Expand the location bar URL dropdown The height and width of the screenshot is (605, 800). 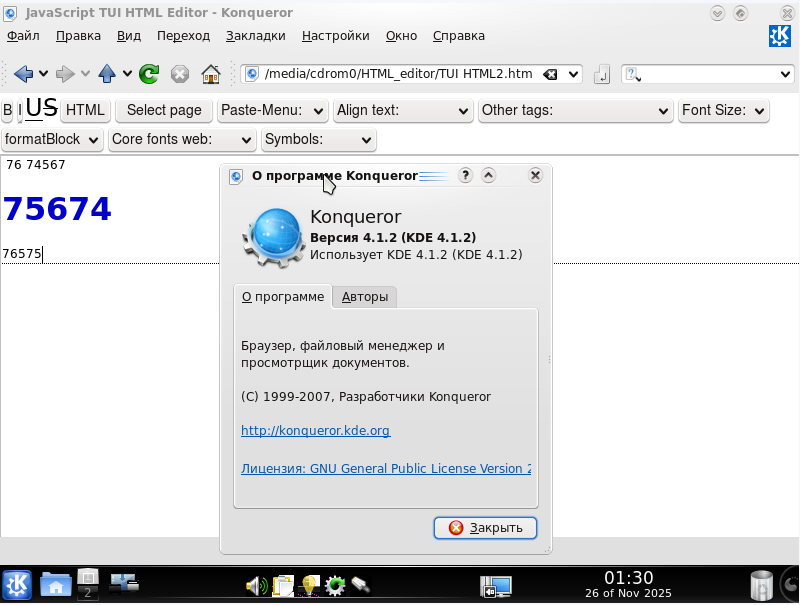[573, 74]
